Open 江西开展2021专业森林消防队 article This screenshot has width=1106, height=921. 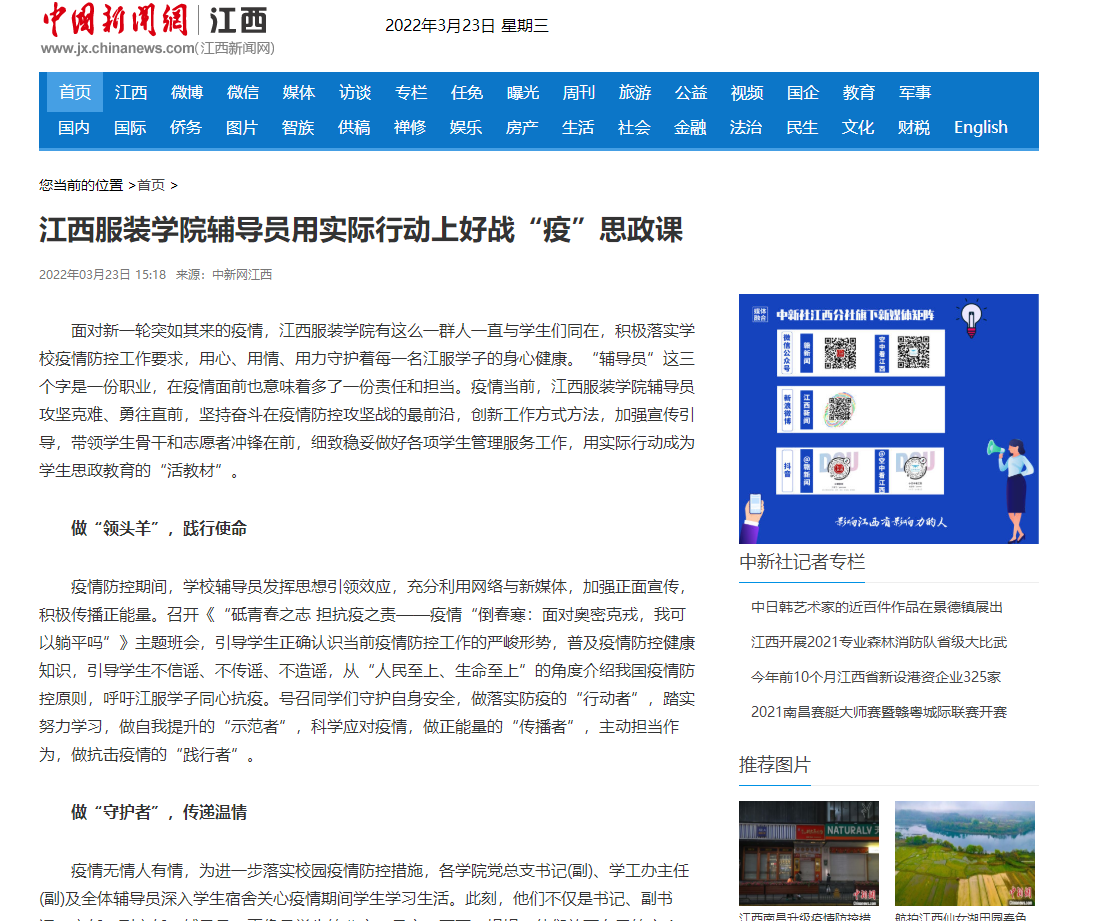(x=879, y=642)
